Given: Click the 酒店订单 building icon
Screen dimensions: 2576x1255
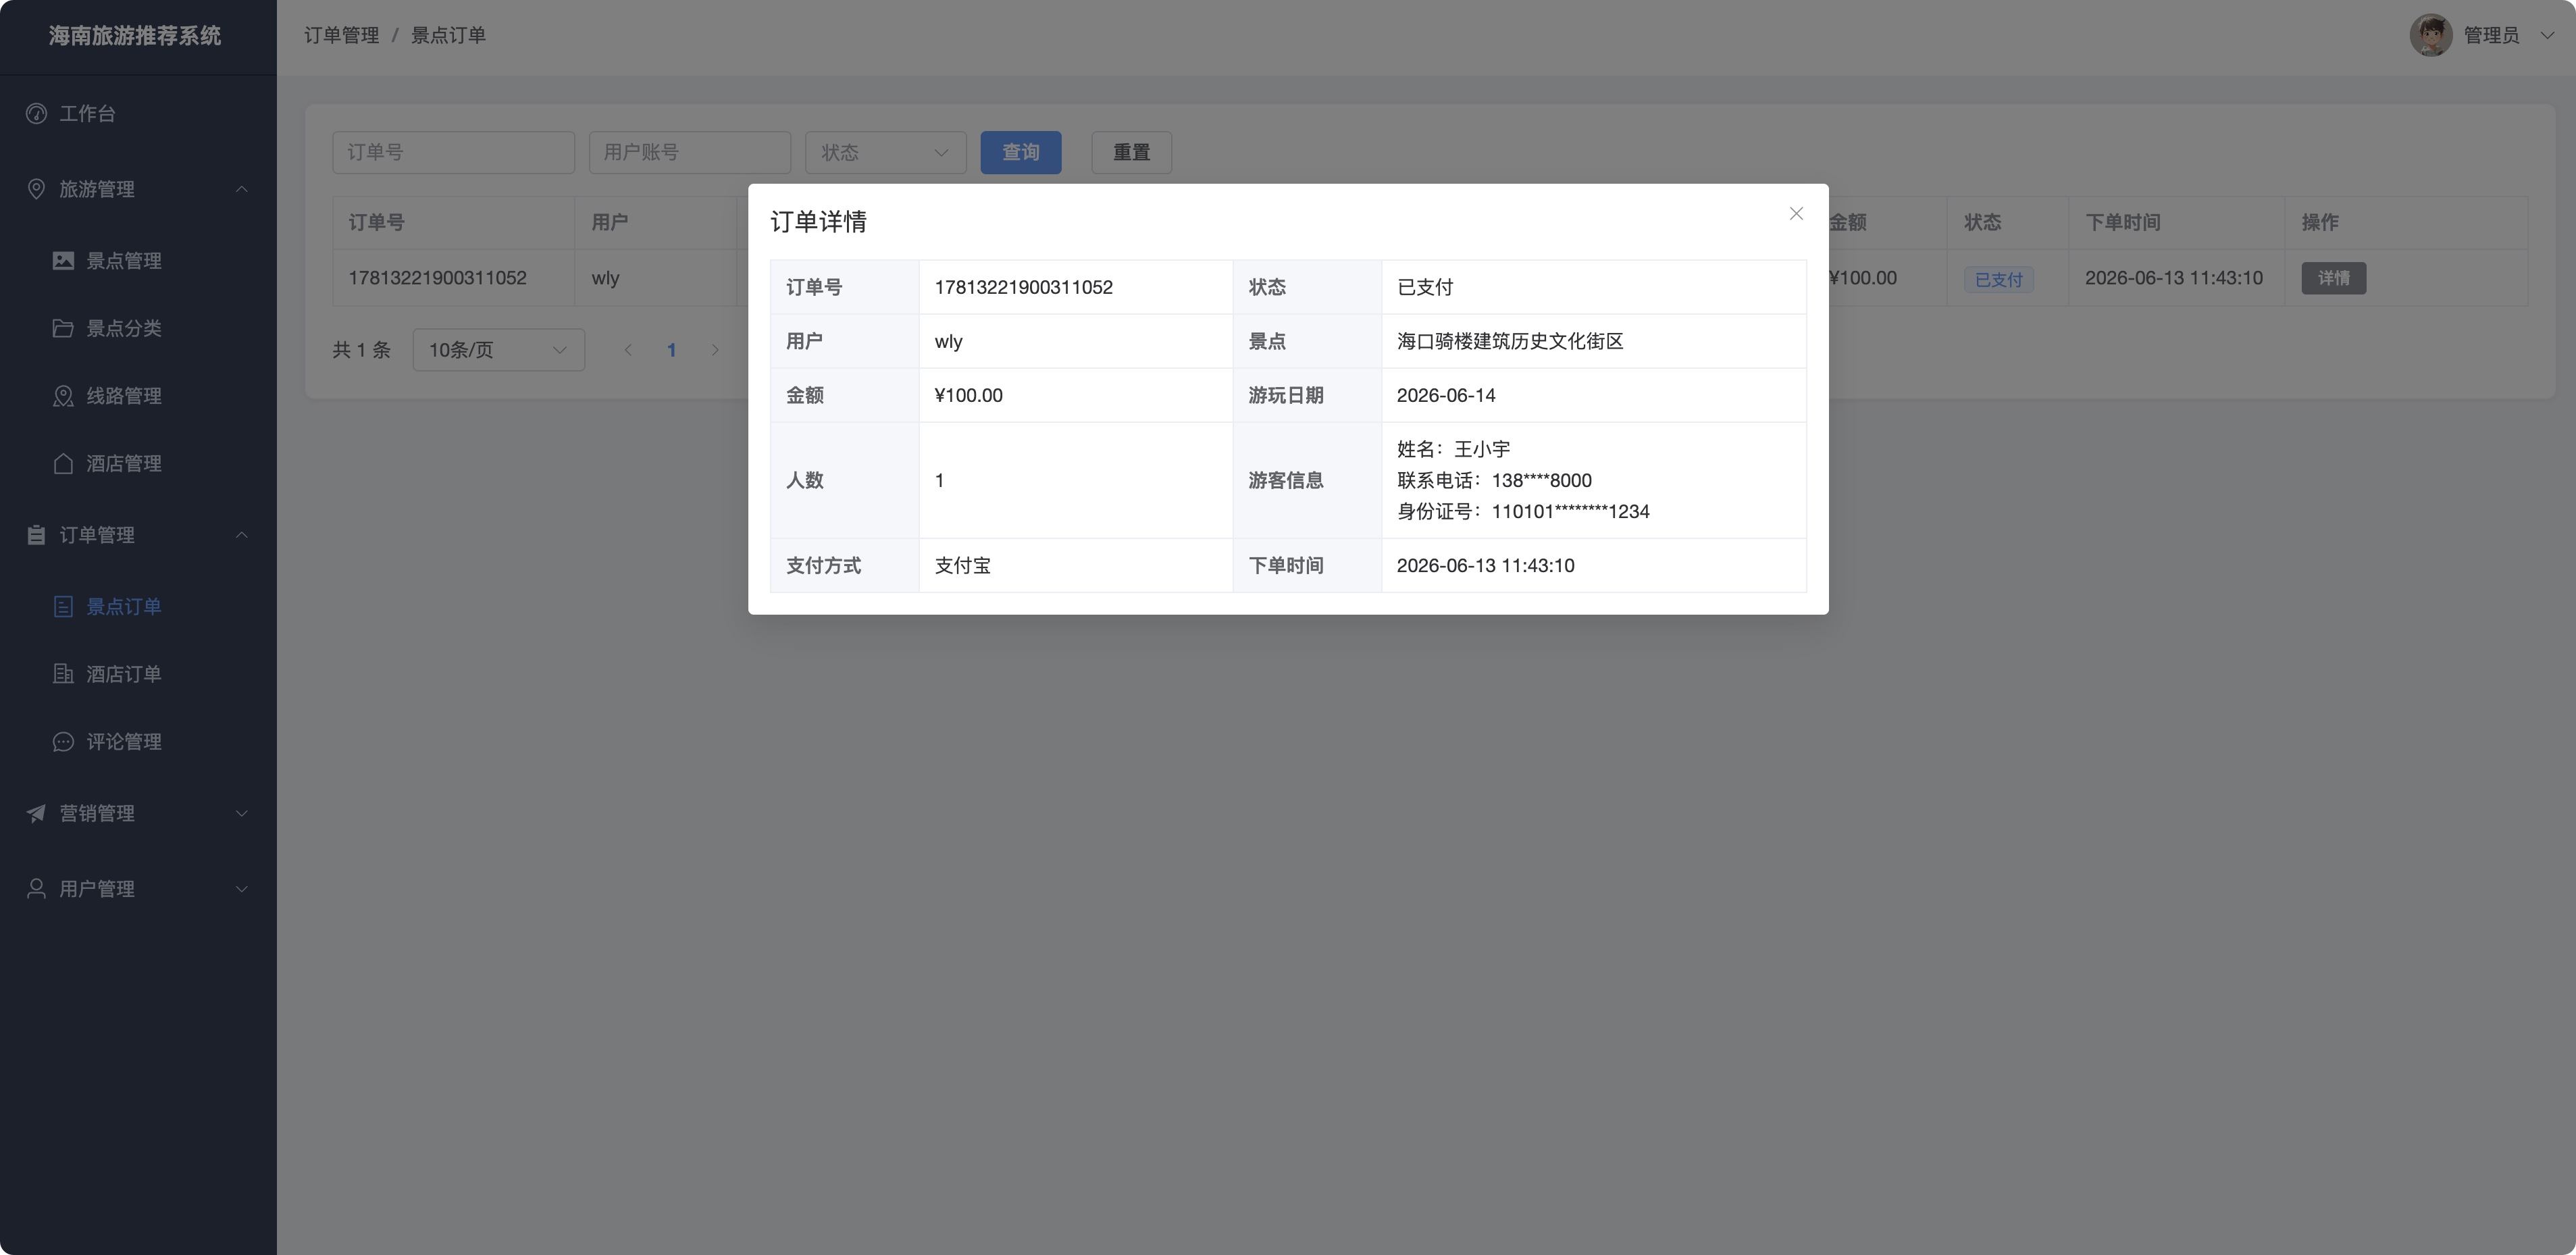Looking at the screenshot, I should [x=63, y=674].
